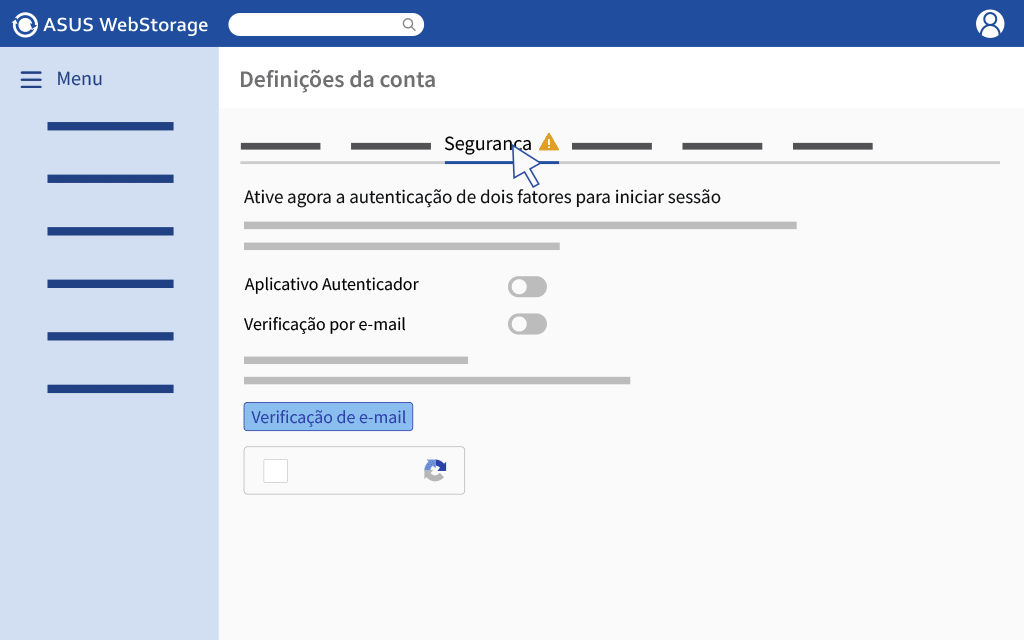Viewport: 1024px width, 640px height.
Task: Click the ASUS WebStorage logo icon
Action: (25, 25)
